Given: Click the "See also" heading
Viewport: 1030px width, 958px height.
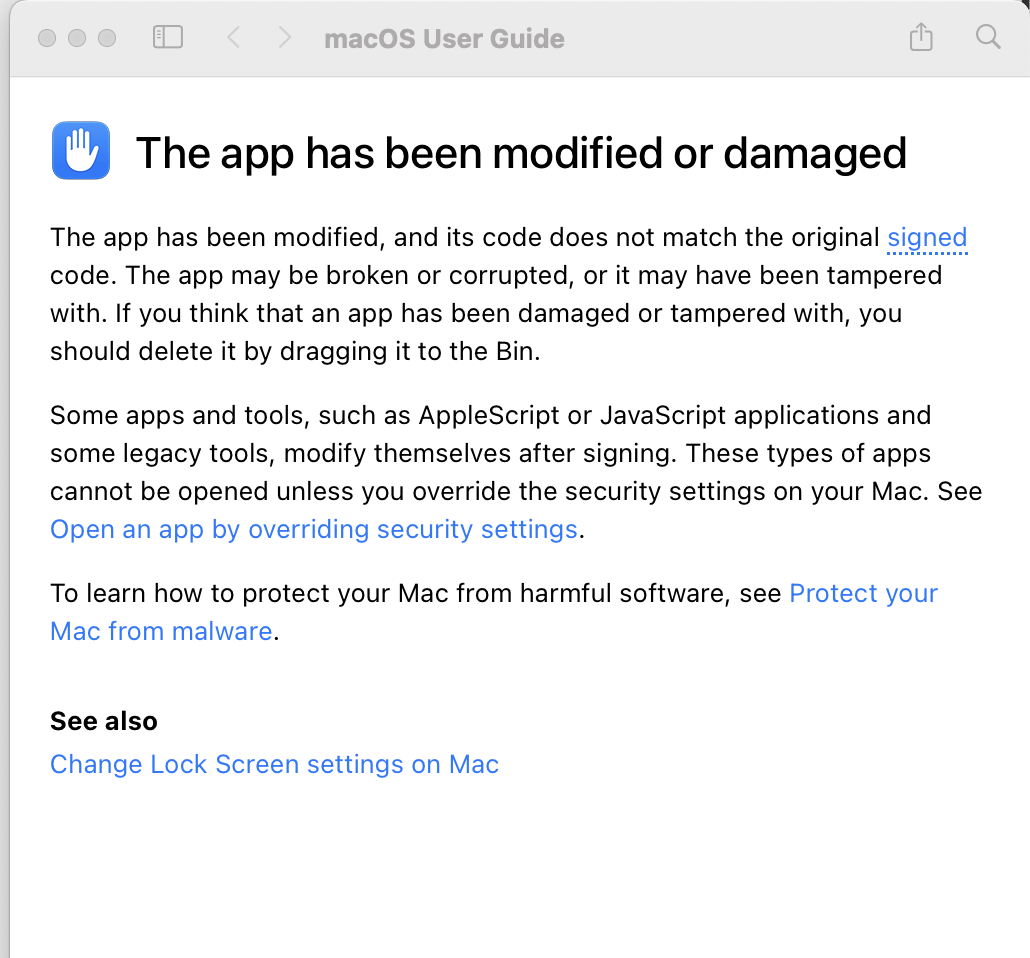Looking at the screenshot, I should pyautogui.click(x=104, y=721).
